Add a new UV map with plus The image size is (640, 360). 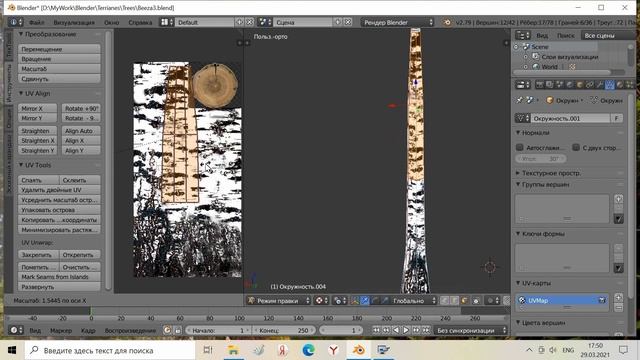point(618,298)
